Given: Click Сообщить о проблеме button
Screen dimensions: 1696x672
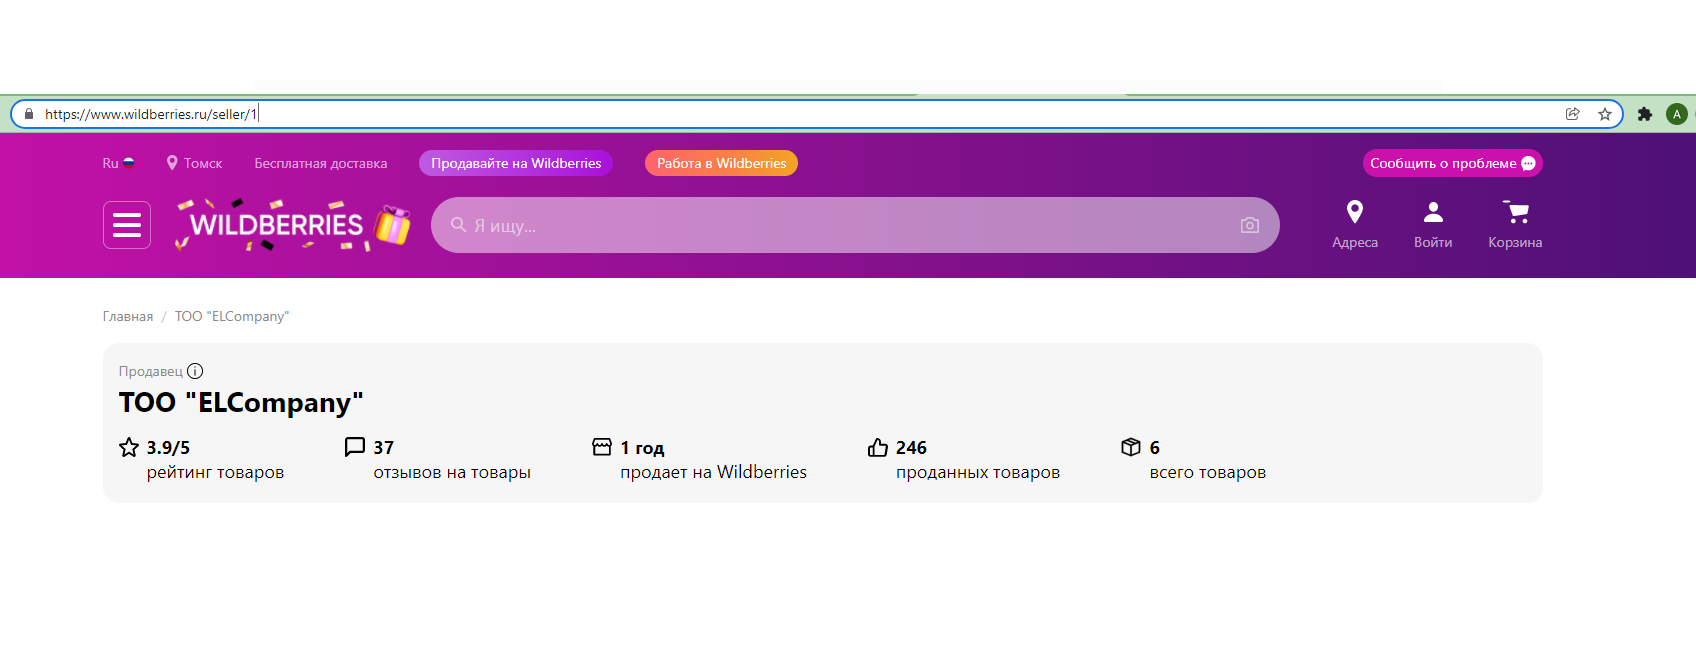Looking at the screenshot, I should (x=1452, y=163).
